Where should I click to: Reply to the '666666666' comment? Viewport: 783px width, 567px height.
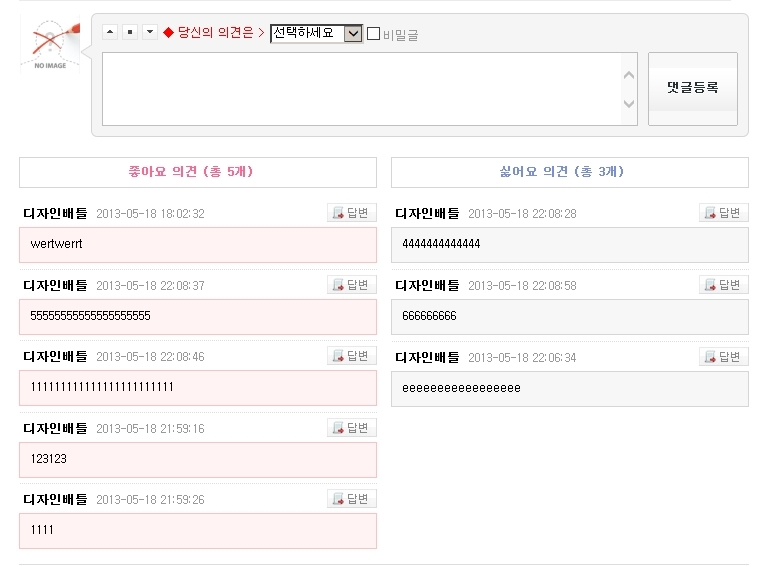724,285
